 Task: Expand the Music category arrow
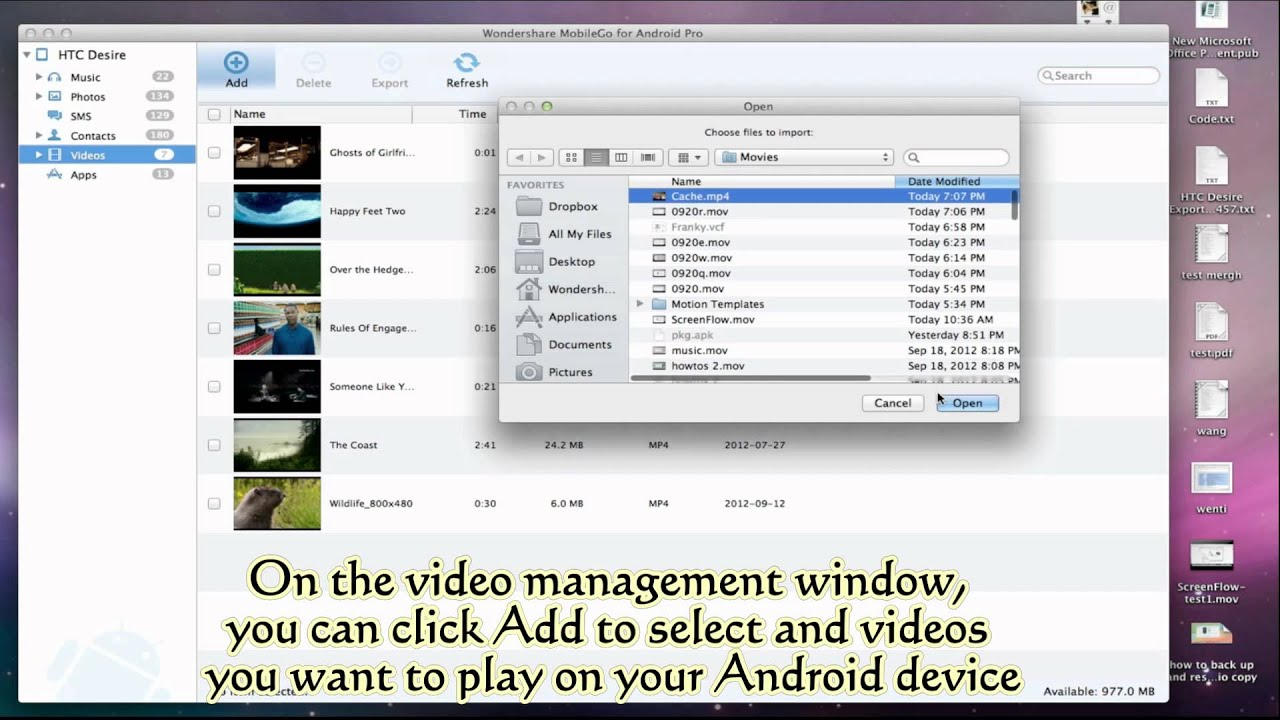tap(39, 77)
